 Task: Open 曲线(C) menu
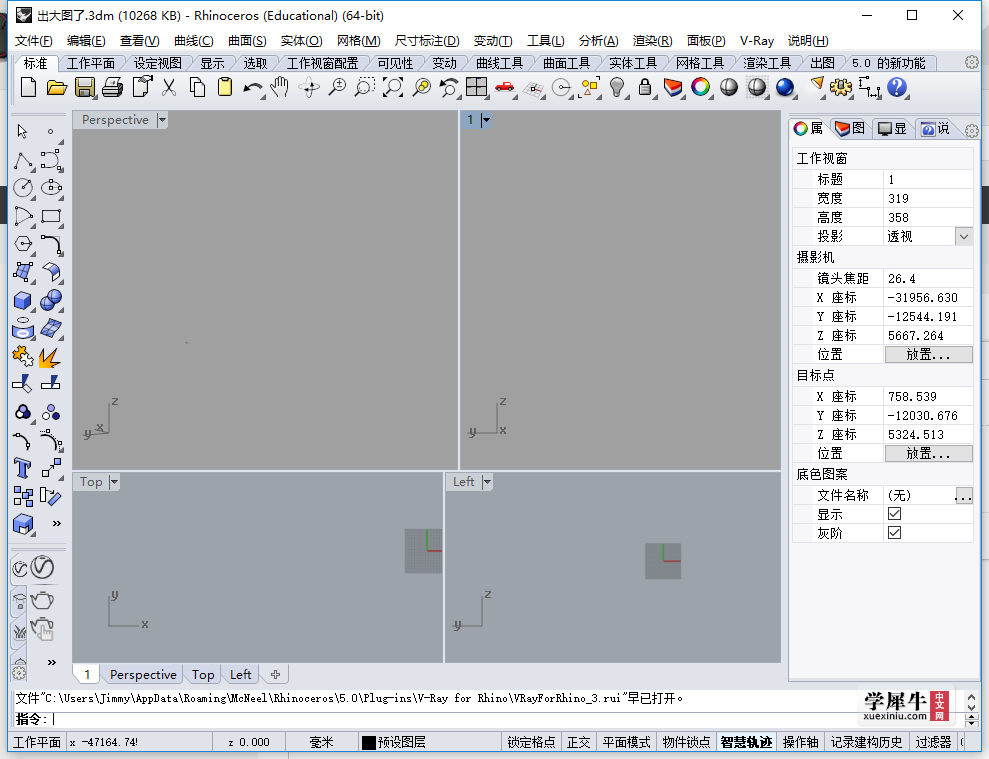(x=194, y=40)
